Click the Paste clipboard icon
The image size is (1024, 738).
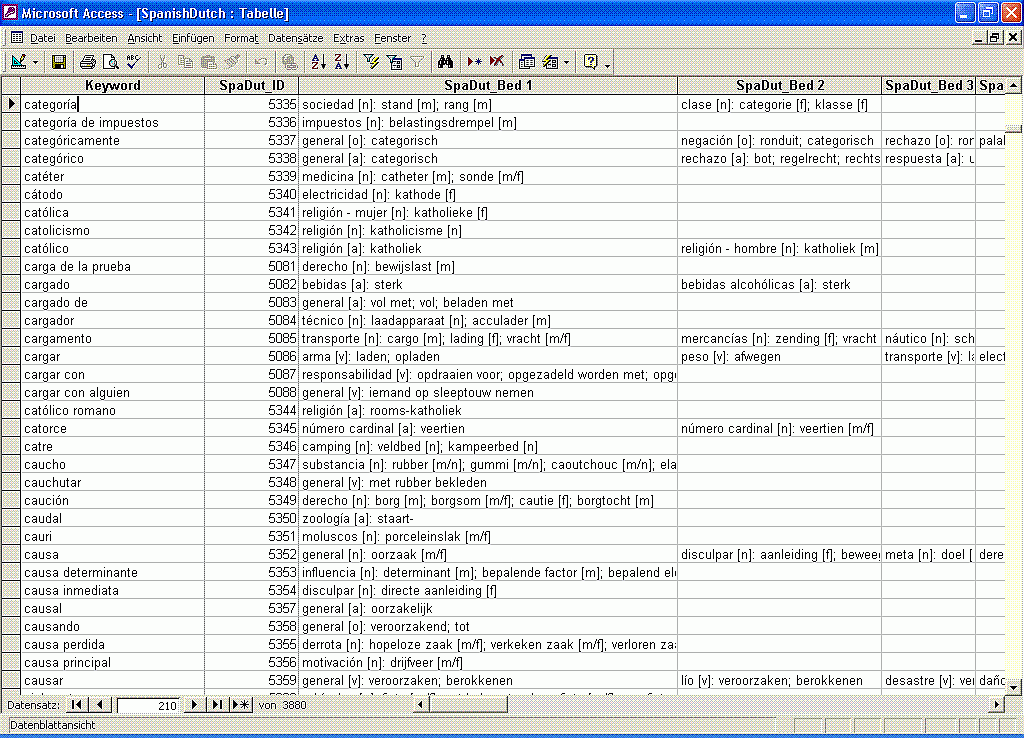point(209,62)
